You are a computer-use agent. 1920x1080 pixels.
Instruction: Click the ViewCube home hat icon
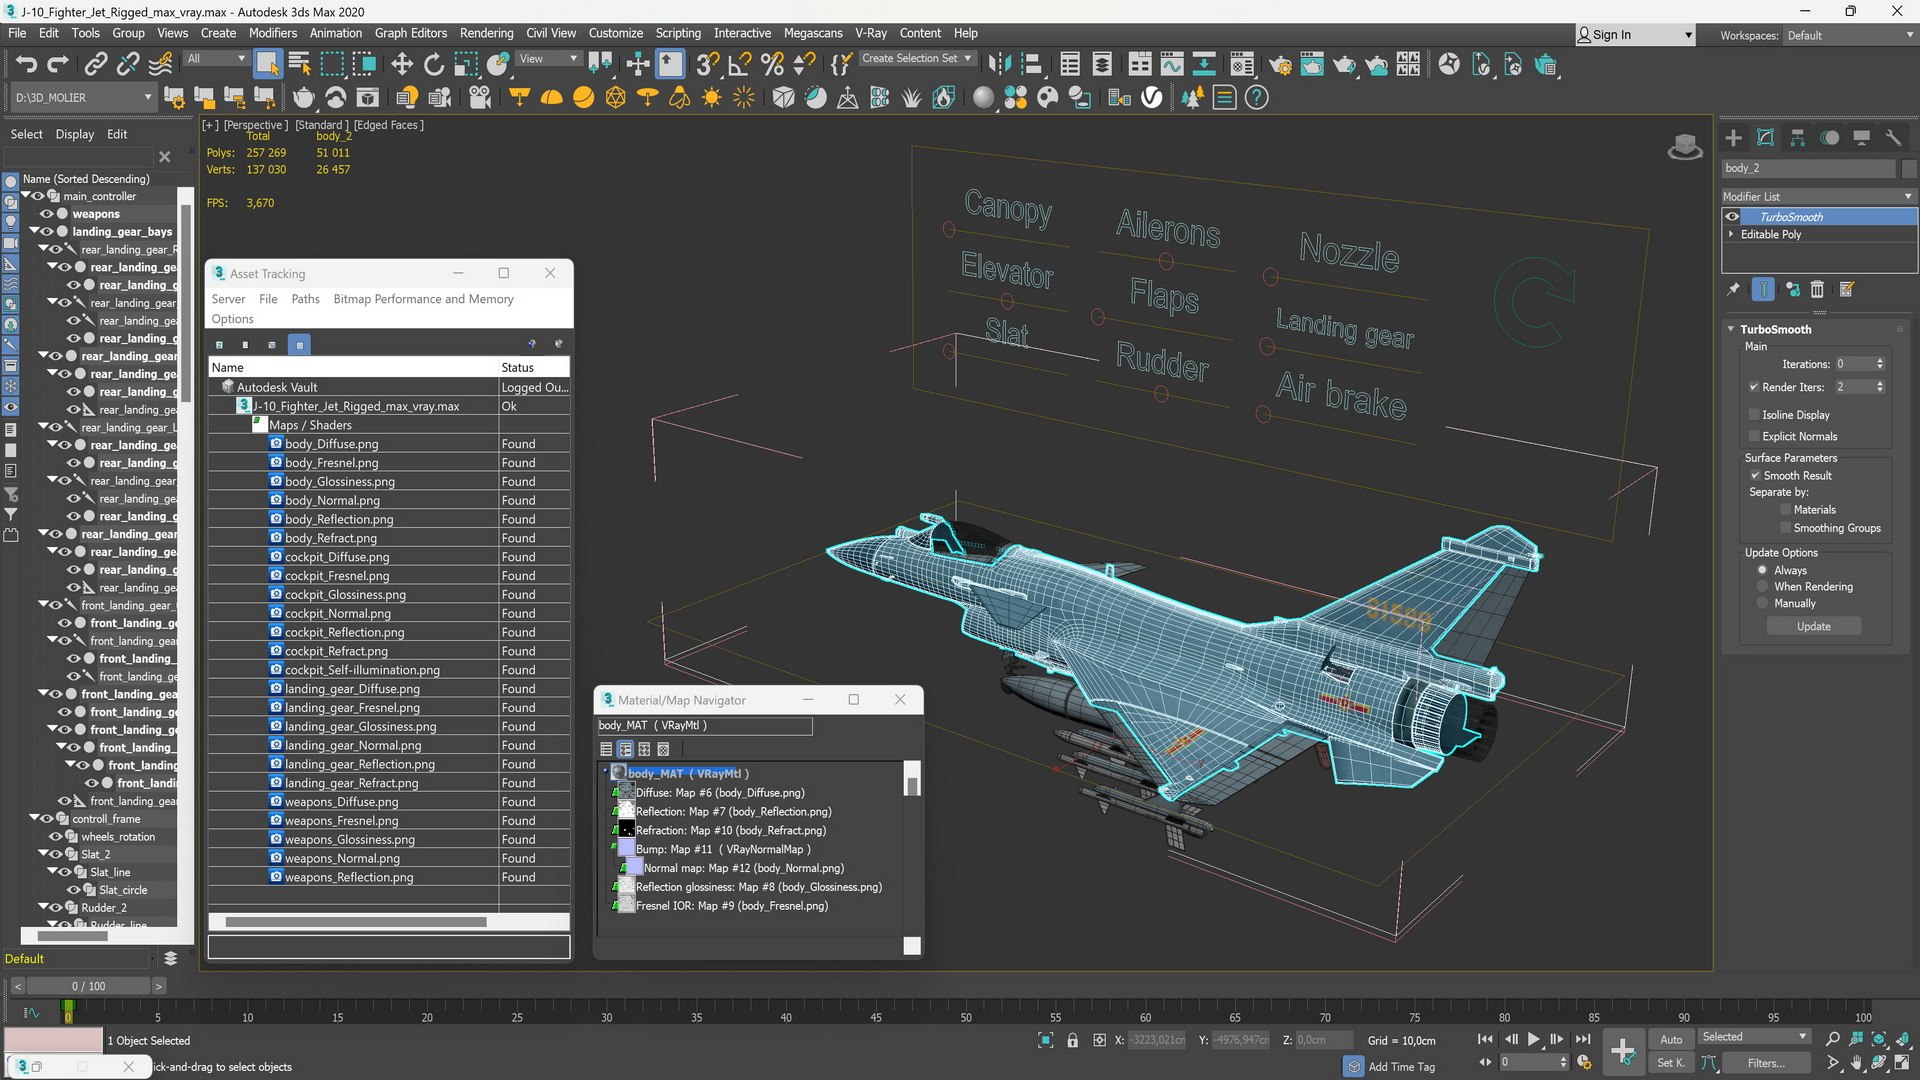point(1685,147)
